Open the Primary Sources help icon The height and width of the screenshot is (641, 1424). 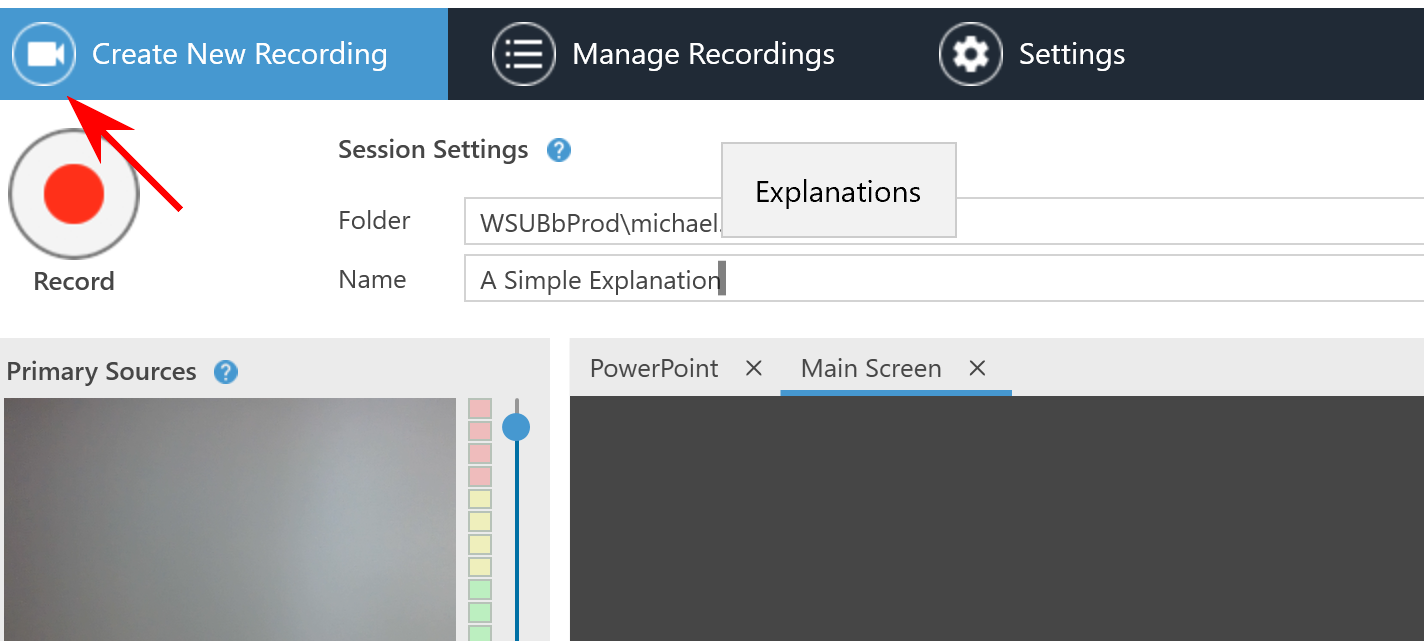[x=226, y=372]
